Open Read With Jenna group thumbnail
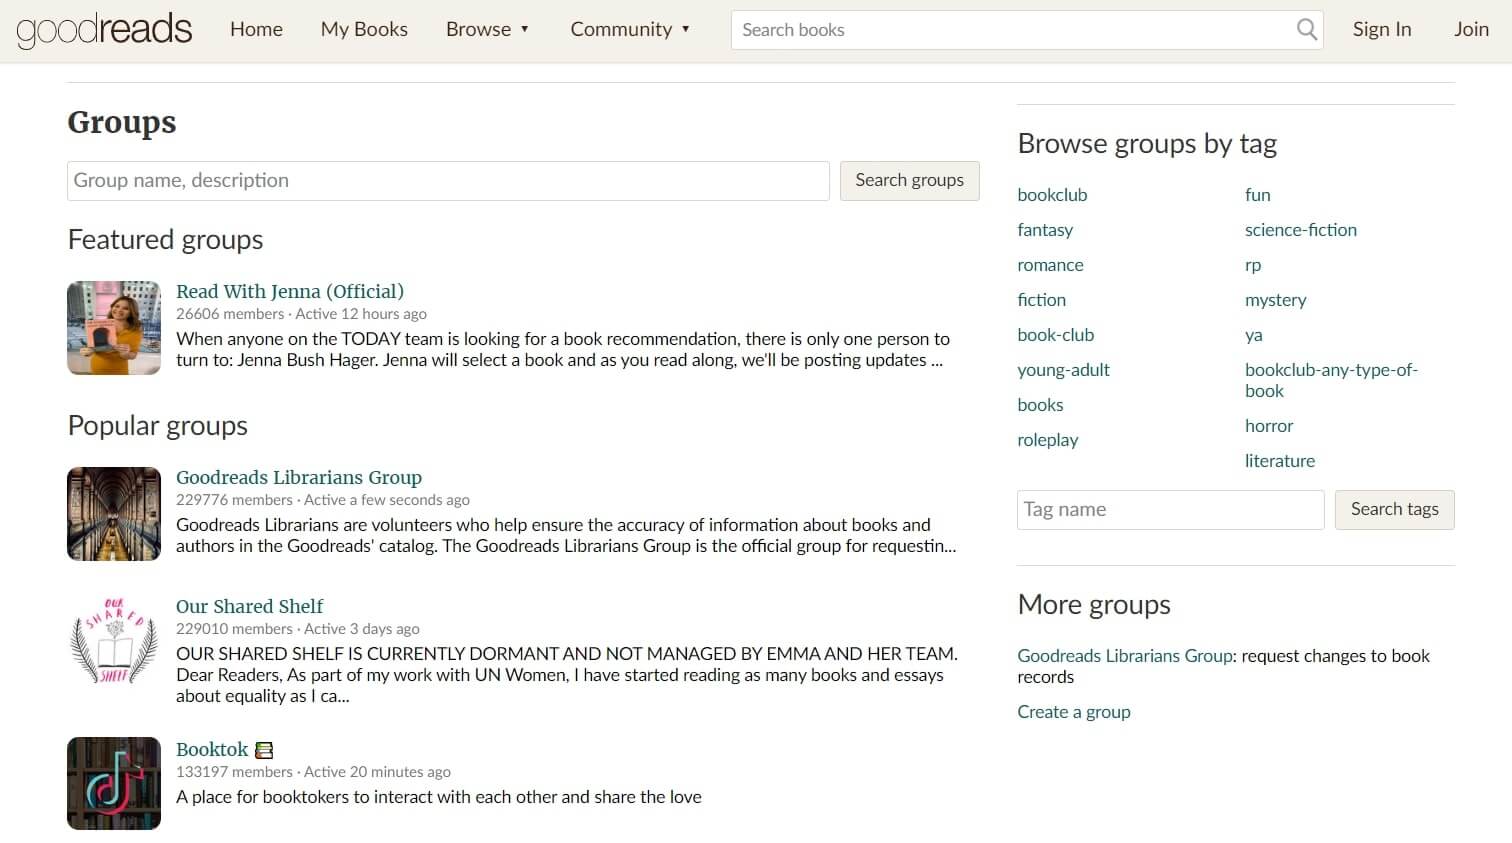1512x843 pixels. pyautogui.click(x=114, y=328)
